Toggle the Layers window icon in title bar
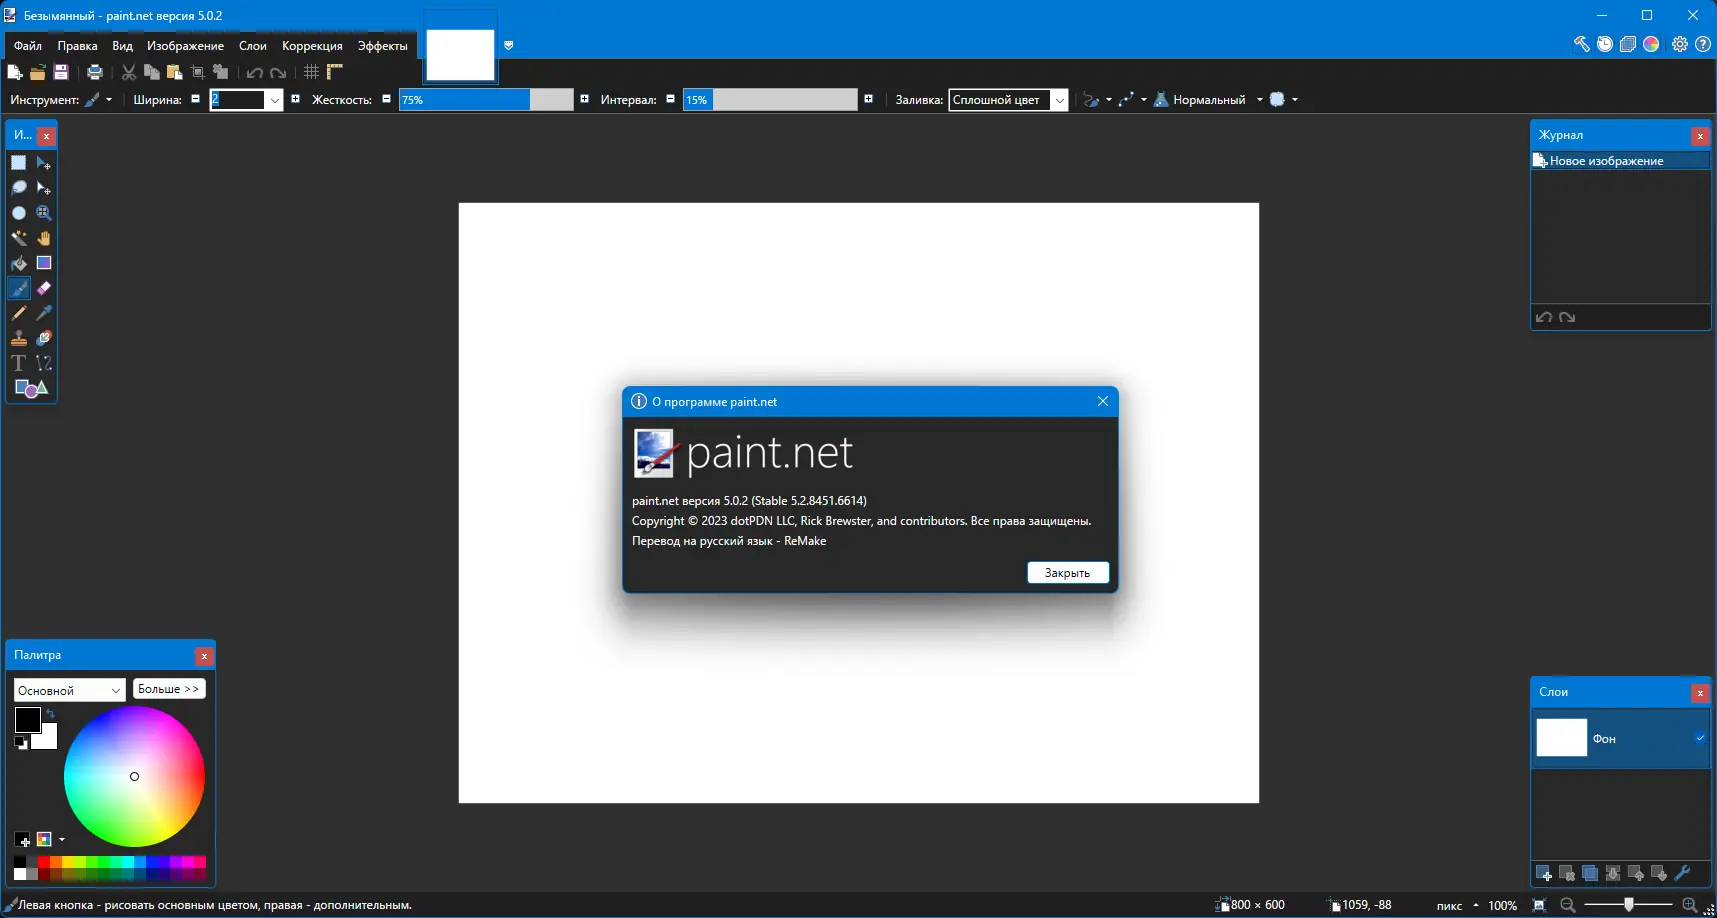The height and width of the screenshot is (918, 1717). click(x=1628, y=44)
